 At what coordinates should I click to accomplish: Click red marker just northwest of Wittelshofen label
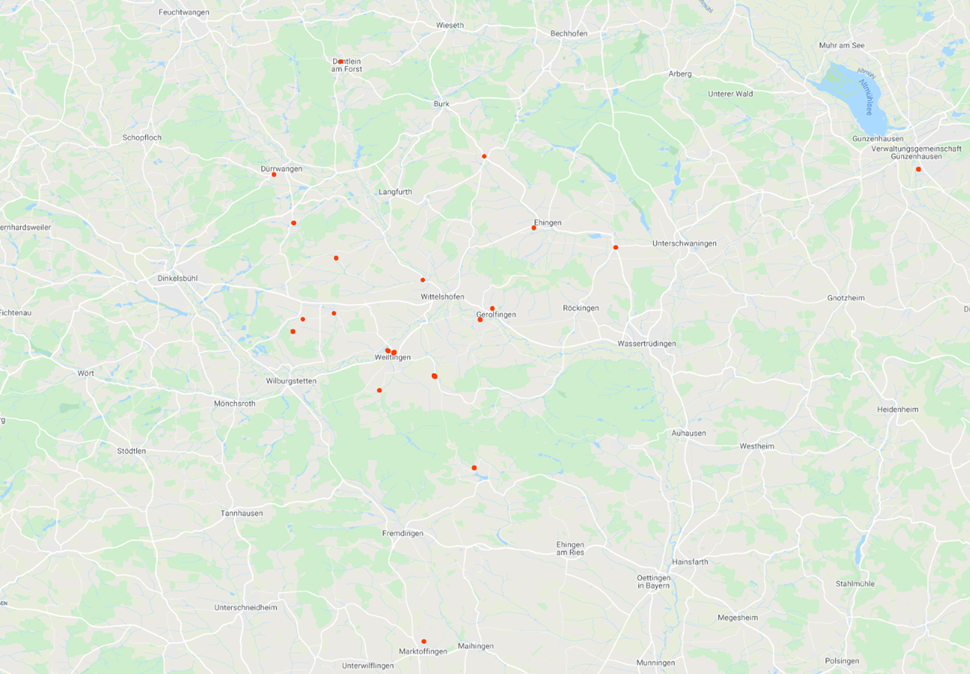pos(423,280)
